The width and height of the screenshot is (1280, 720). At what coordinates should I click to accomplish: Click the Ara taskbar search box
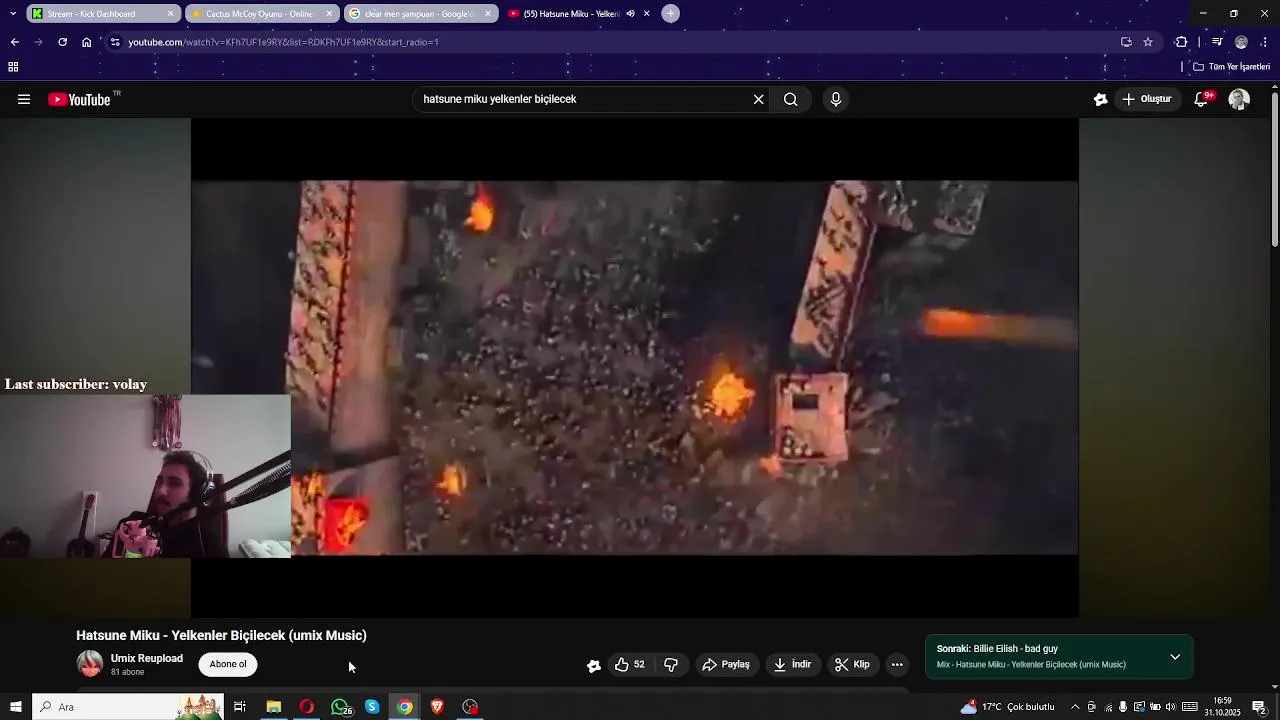coord(128,707)
